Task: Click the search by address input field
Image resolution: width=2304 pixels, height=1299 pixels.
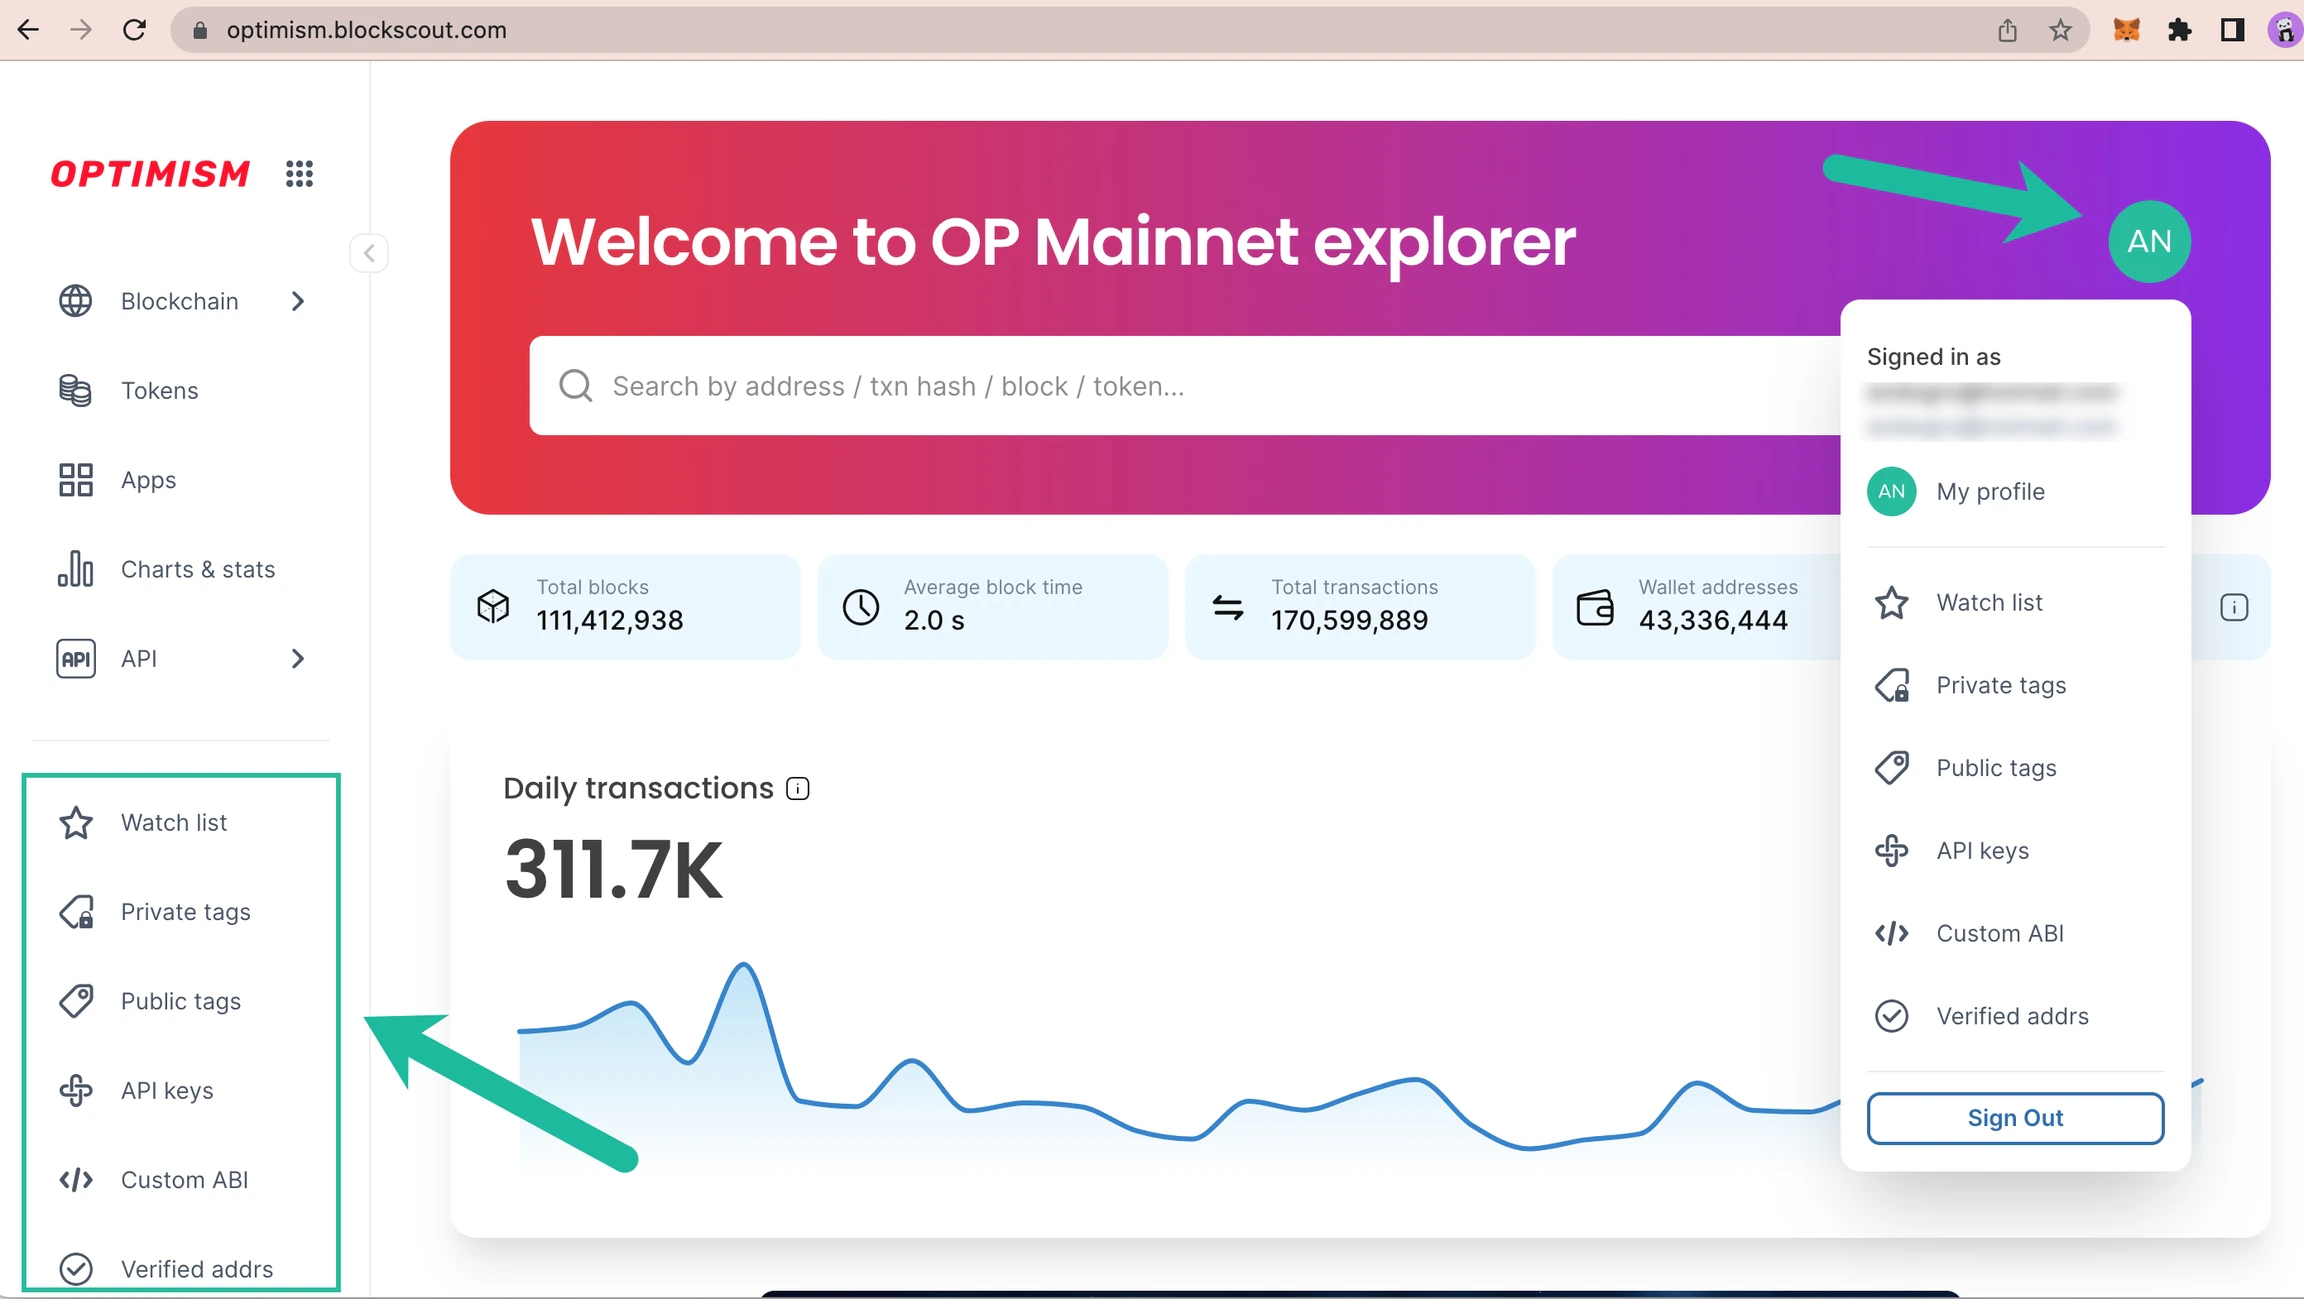Action: point(1180,386)
